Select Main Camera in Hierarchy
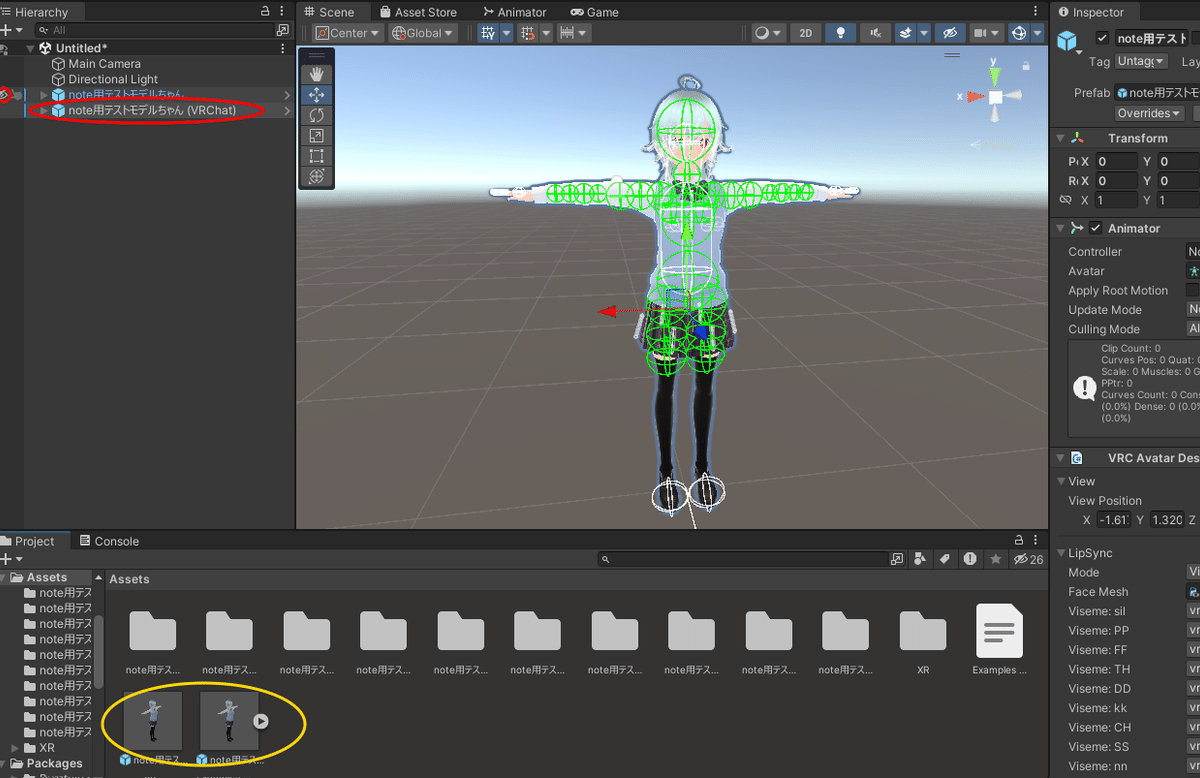 point(105,64)
